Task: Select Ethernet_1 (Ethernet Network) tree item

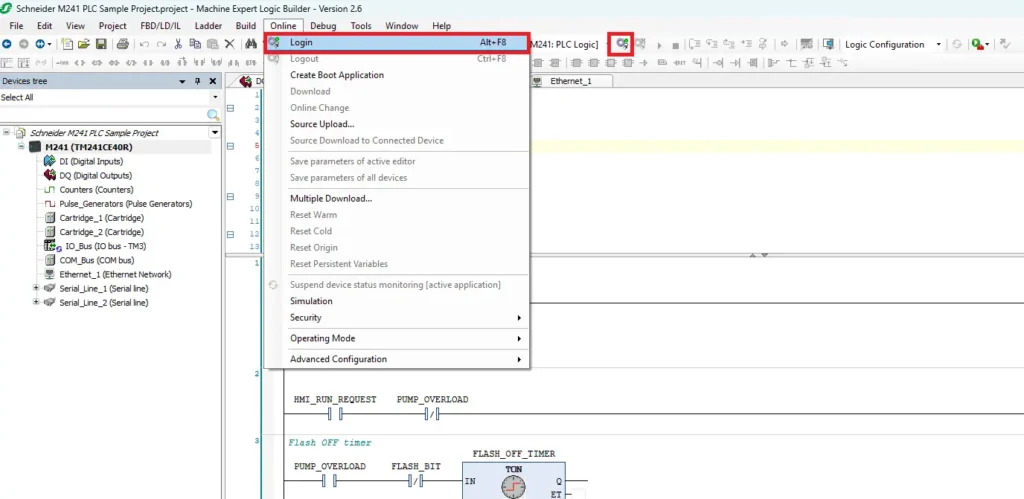Action: (115, 274)
